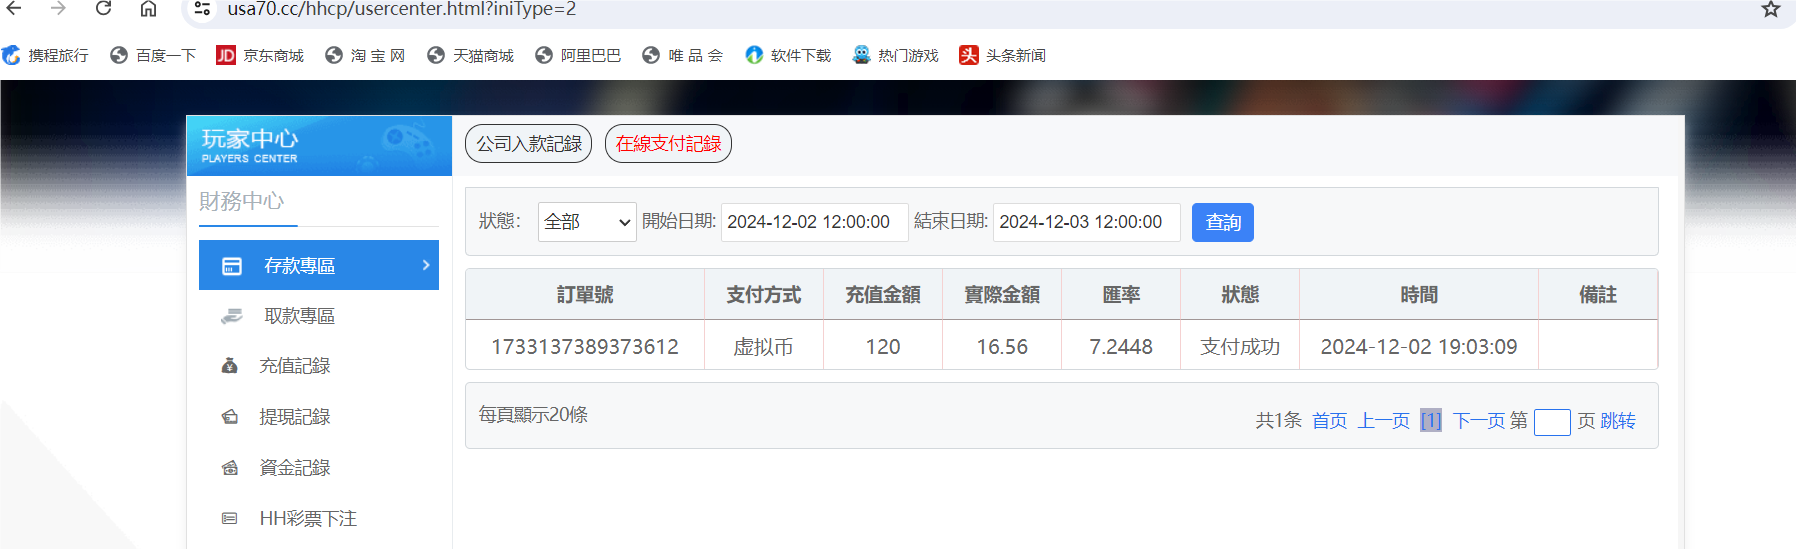The image size is (1796, 549).
Task: Open the 百度一下 bookmark
Action: tap(153, 55)
